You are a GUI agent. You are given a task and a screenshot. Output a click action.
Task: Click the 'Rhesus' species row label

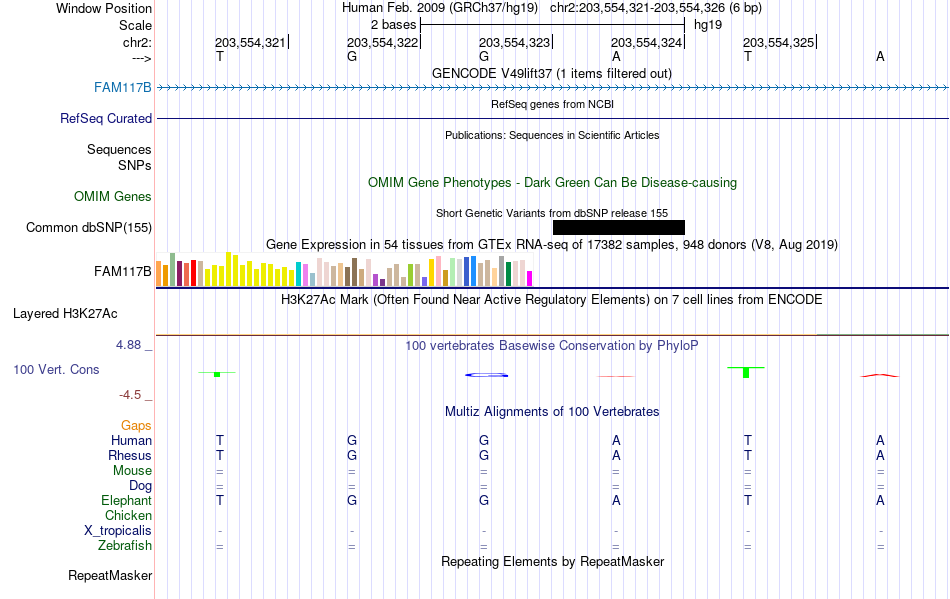tap(130, 455)
